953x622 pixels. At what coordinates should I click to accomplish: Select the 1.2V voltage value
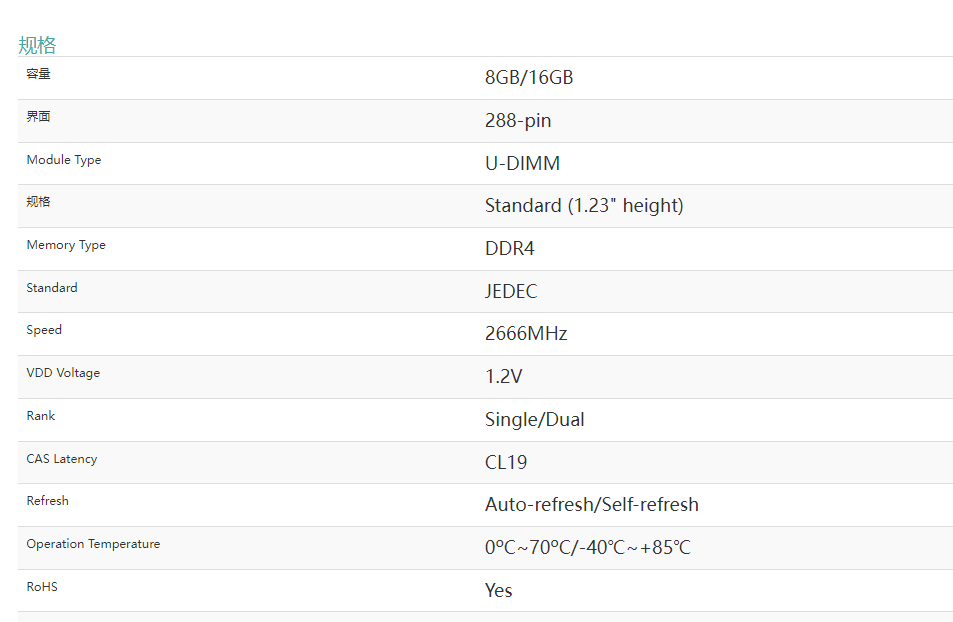click(503, 376)
